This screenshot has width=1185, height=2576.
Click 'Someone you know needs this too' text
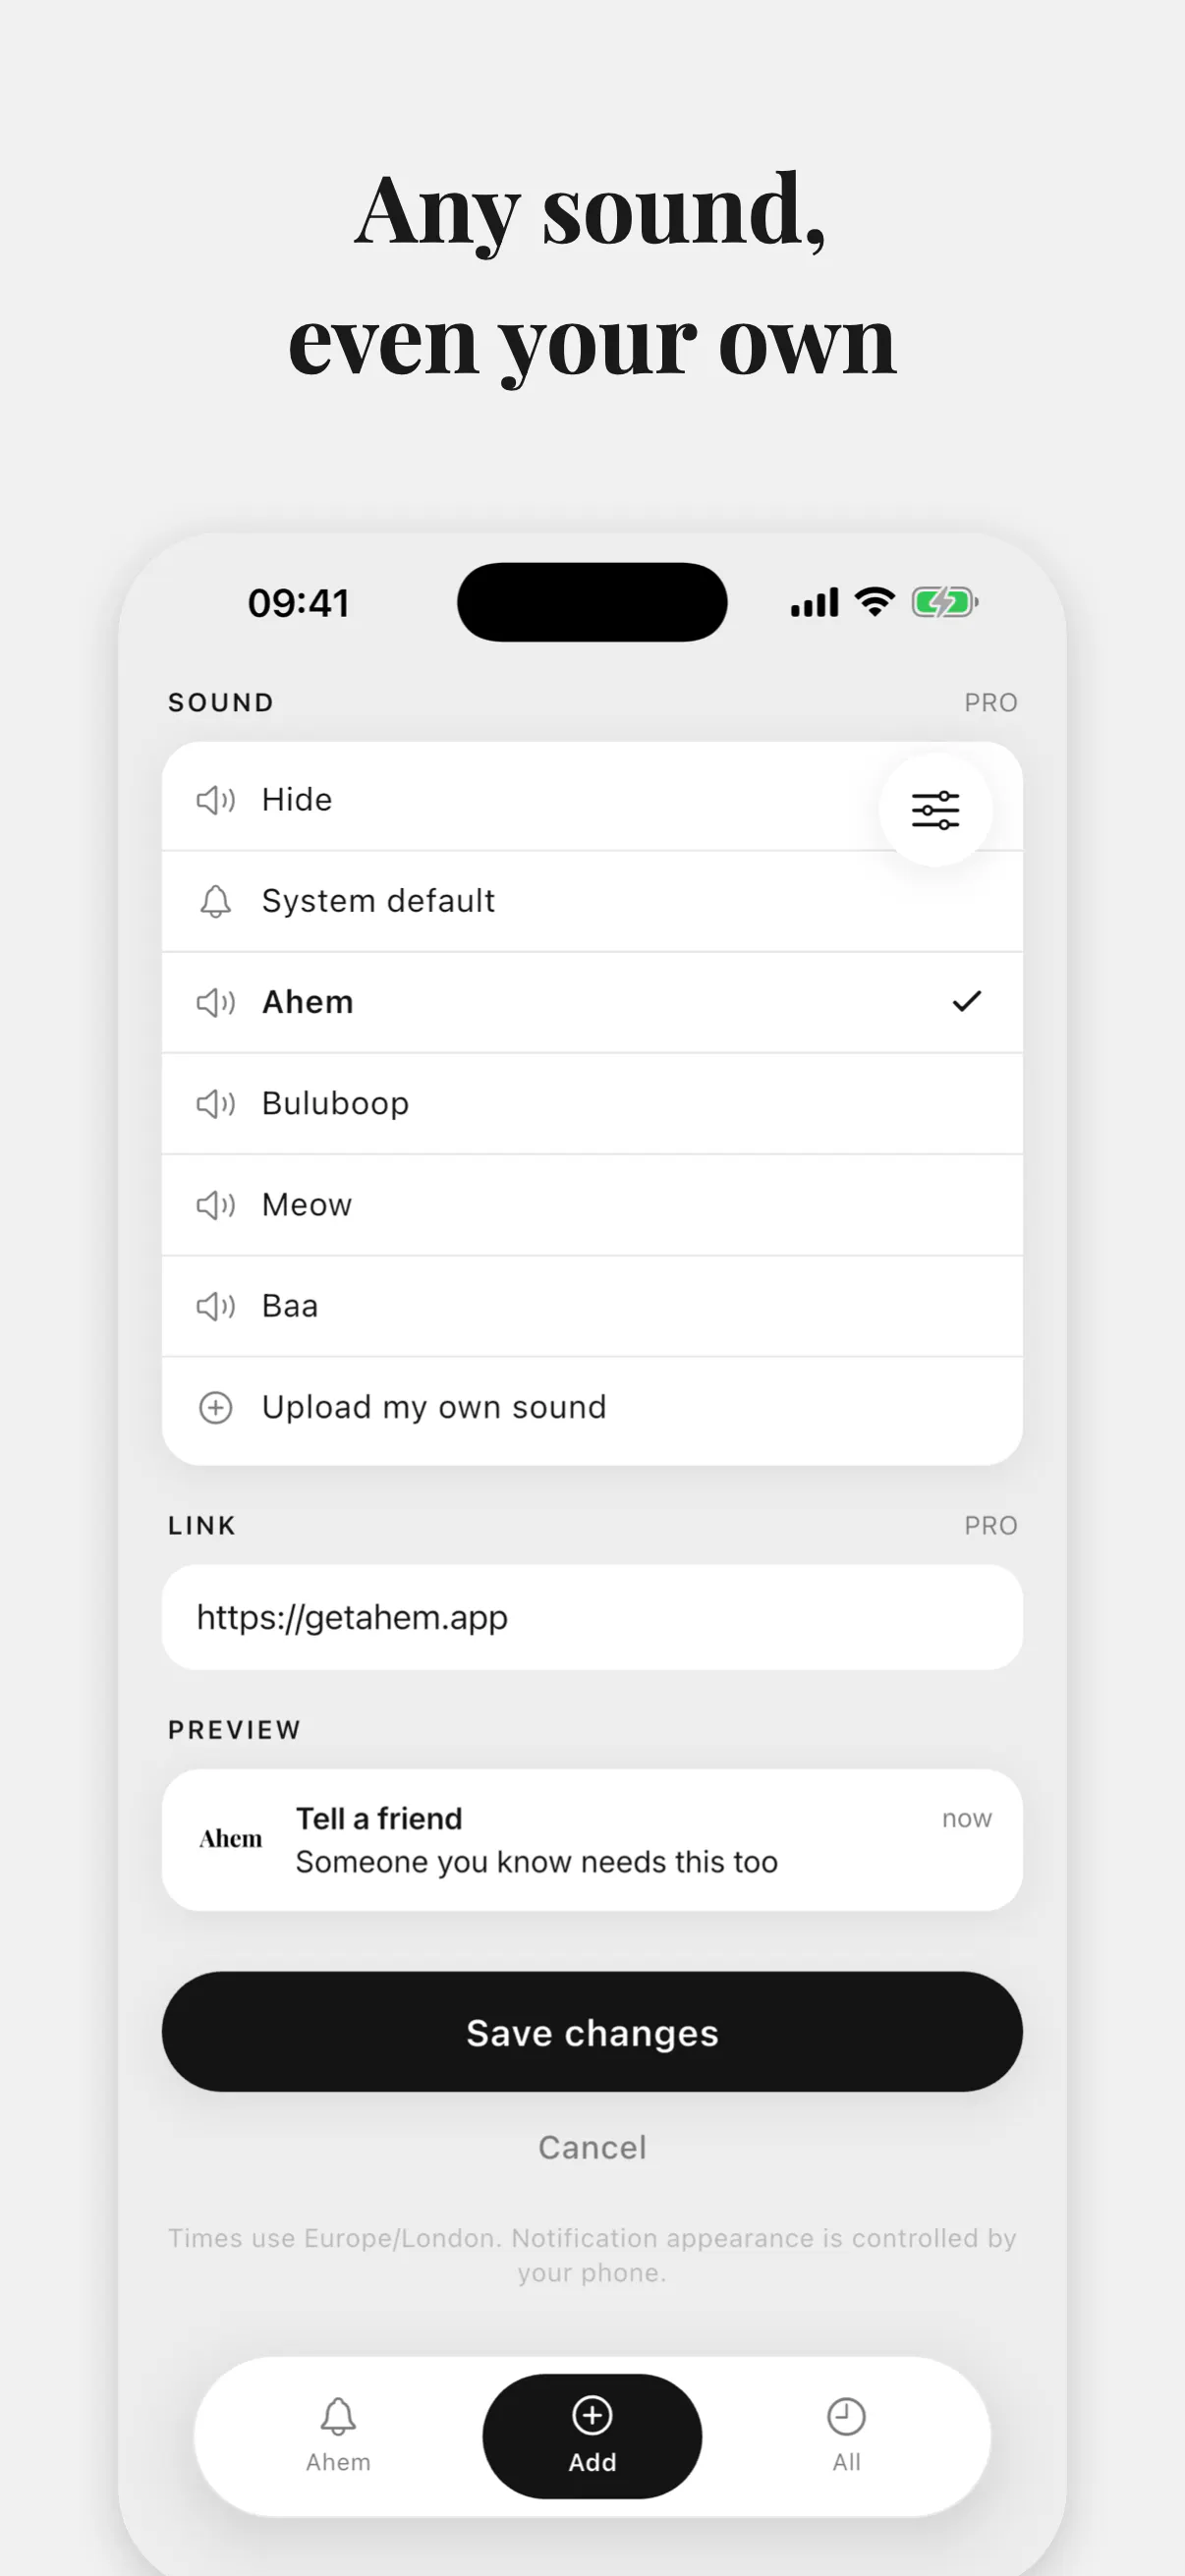[536, 1862]
